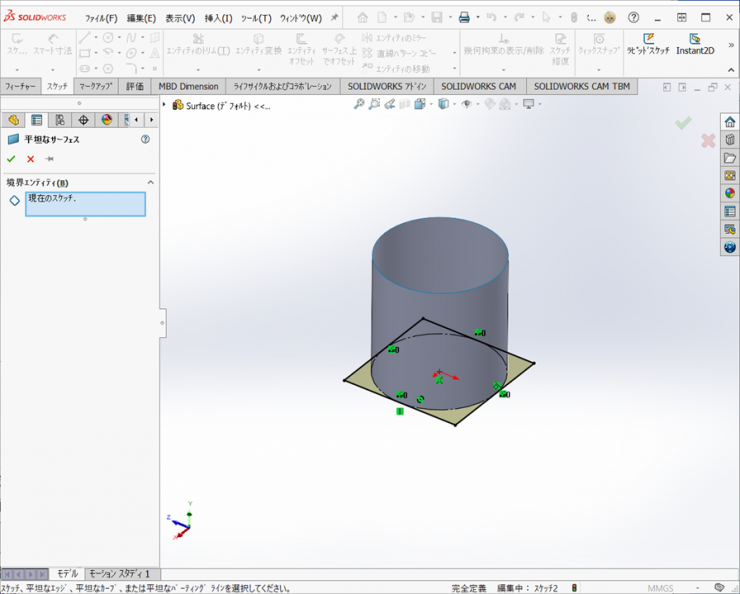The height and width of the screenshot is (594, 740).
Task: Open the ConfigurationManager tab icon
Action: (60, 120)
